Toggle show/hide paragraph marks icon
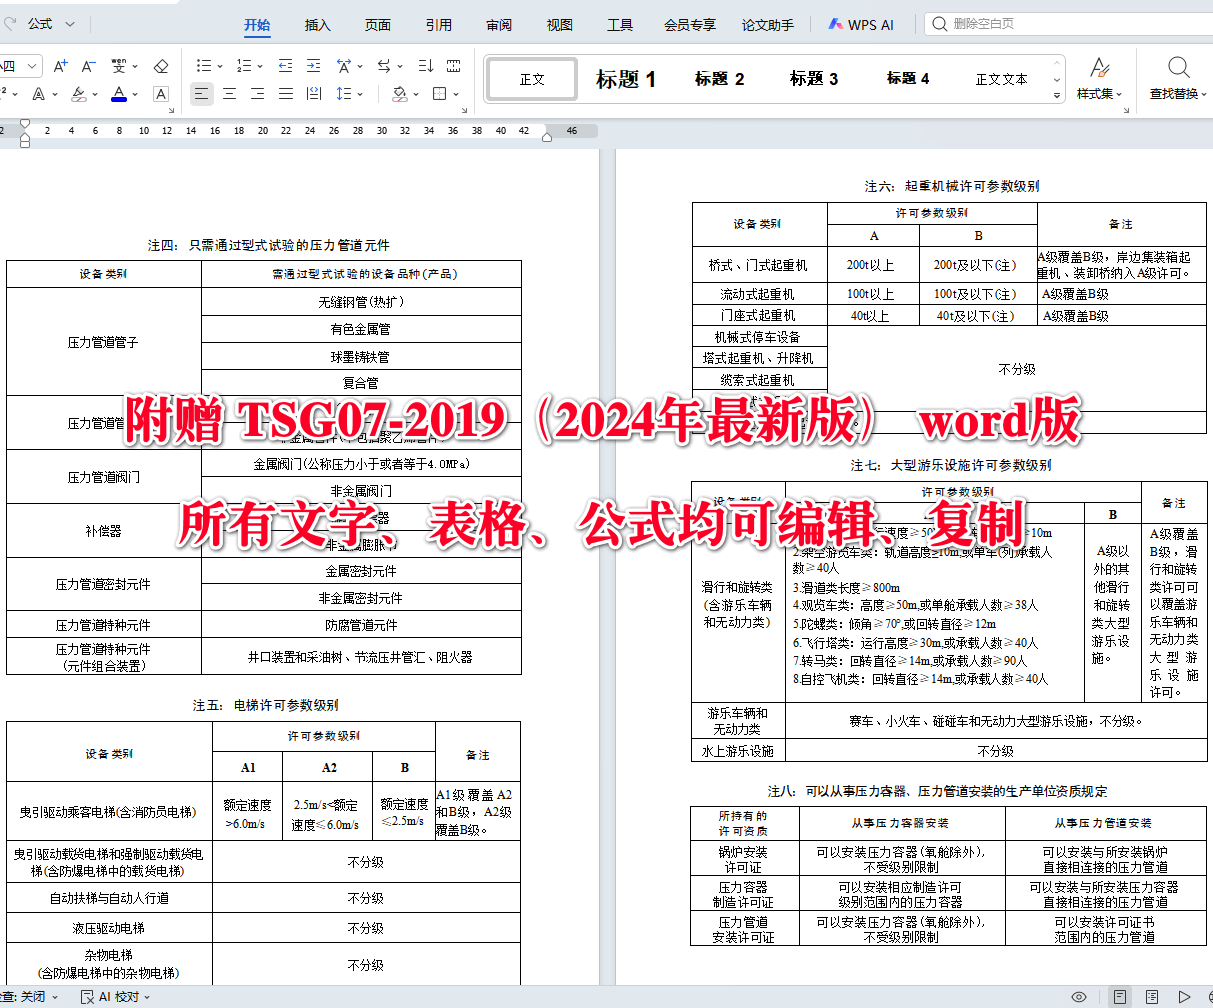1213x1008 pixels. coord(453,66)
